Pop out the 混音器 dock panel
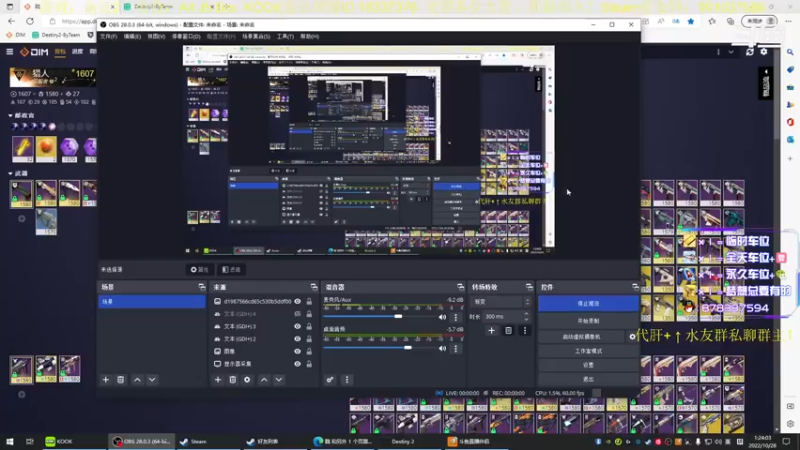Screen dimensions: 800x450 click(460, 287)
